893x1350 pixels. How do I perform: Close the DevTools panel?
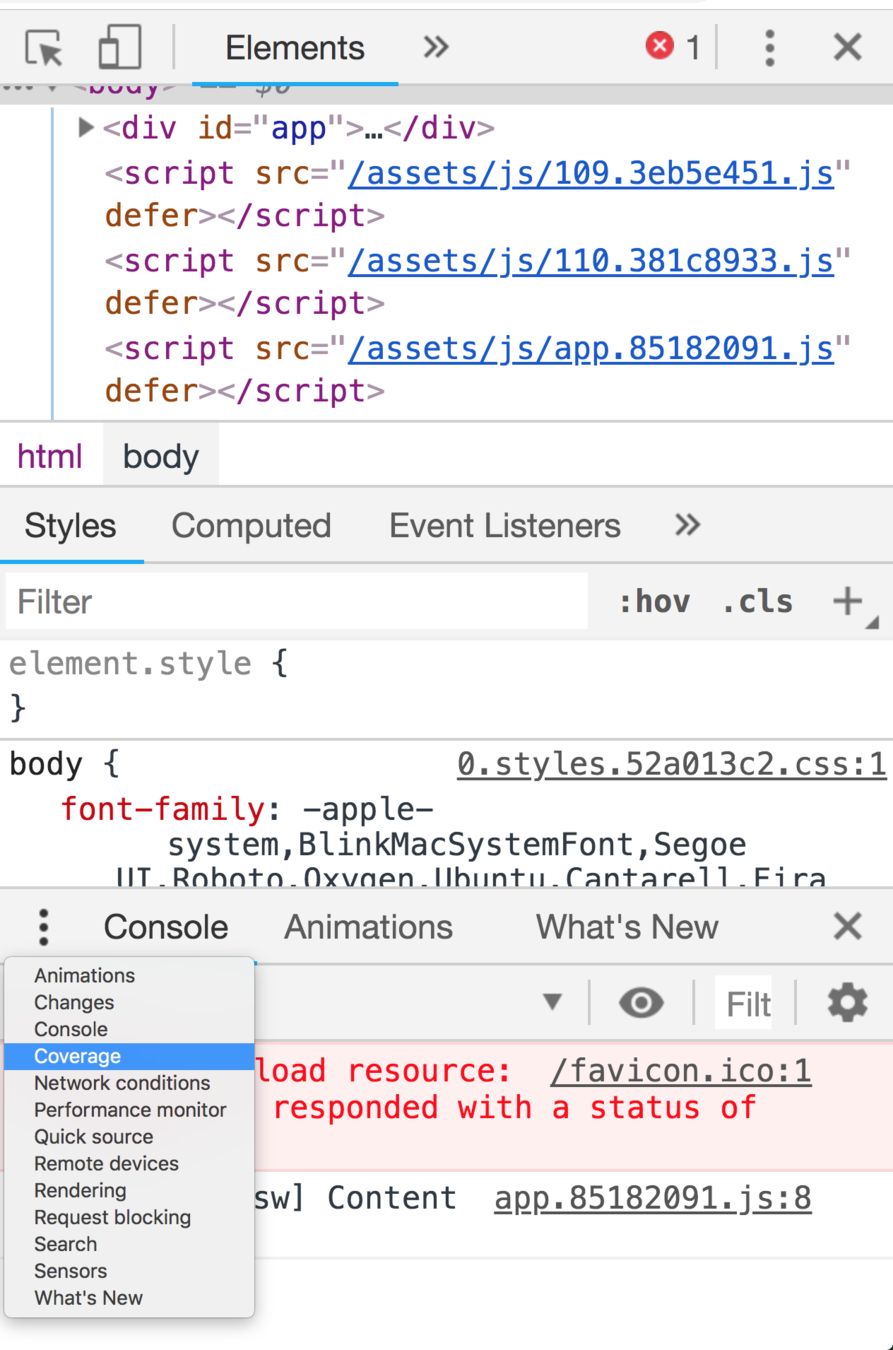[x=847, y=47]
